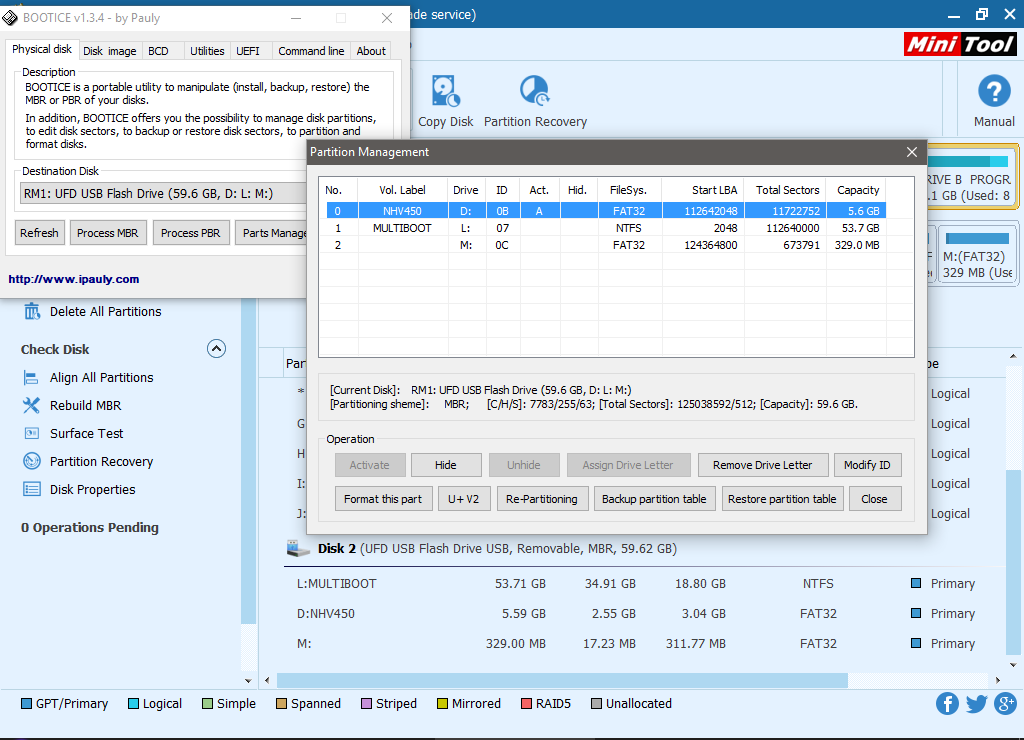Click Backup partition table button

[x=654, y=499]
